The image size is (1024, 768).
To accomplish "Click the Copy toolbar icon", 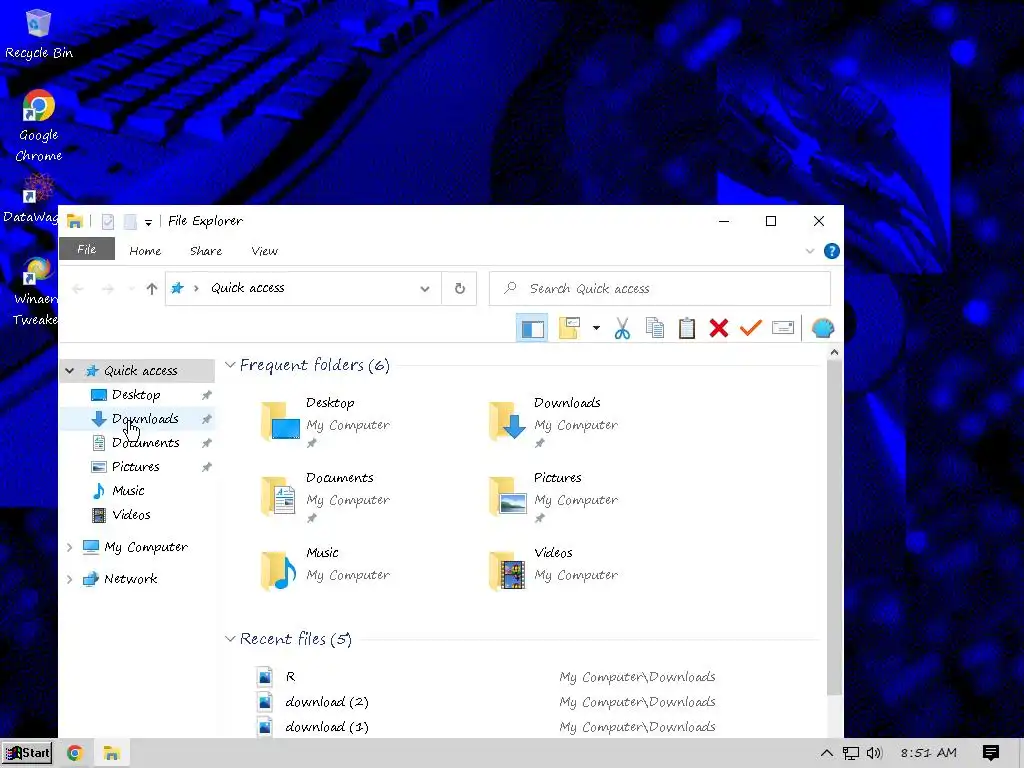I will (654, 328).
